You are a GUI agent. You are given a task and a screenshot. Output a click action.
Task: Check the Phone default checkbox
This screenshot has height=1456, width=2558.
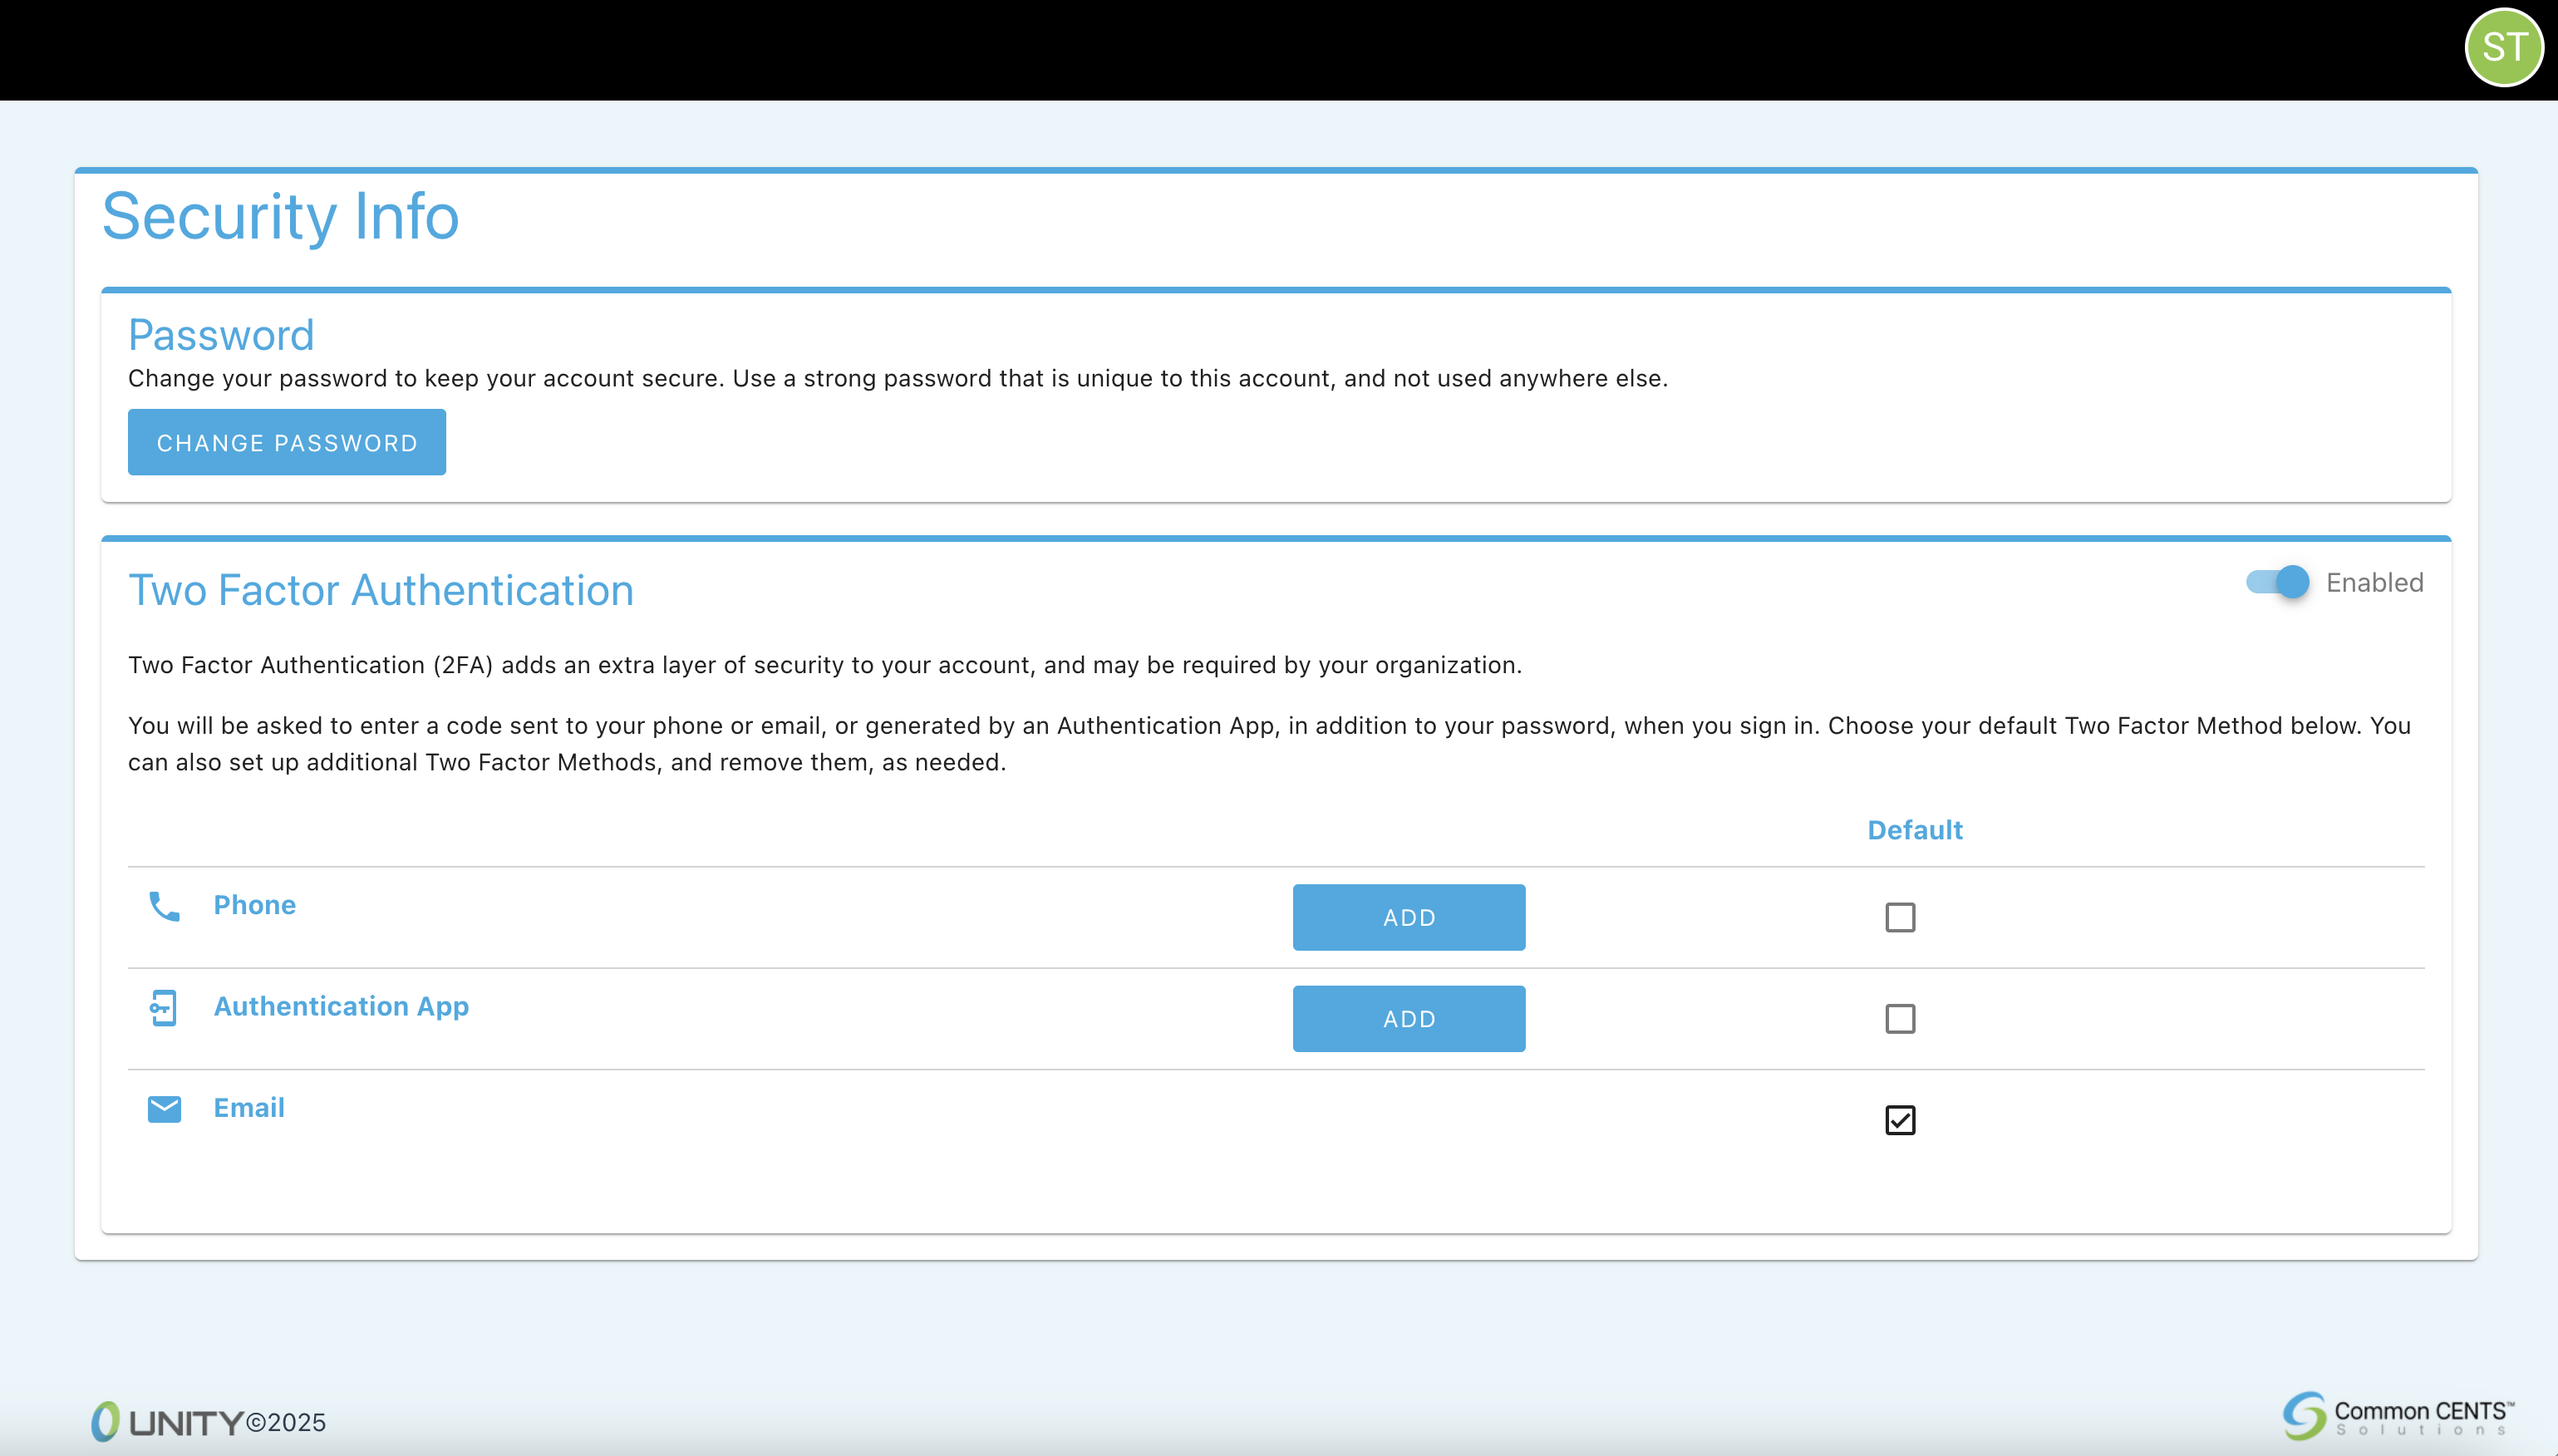tap(1901, 916)
